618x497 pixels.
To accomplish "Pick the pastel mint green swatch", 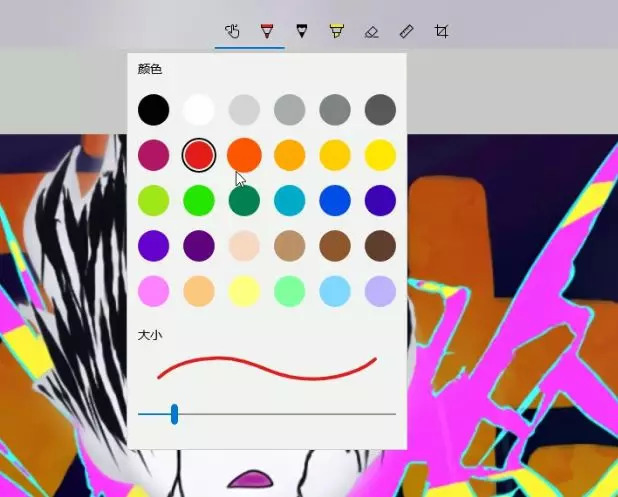I will [290, 291].
